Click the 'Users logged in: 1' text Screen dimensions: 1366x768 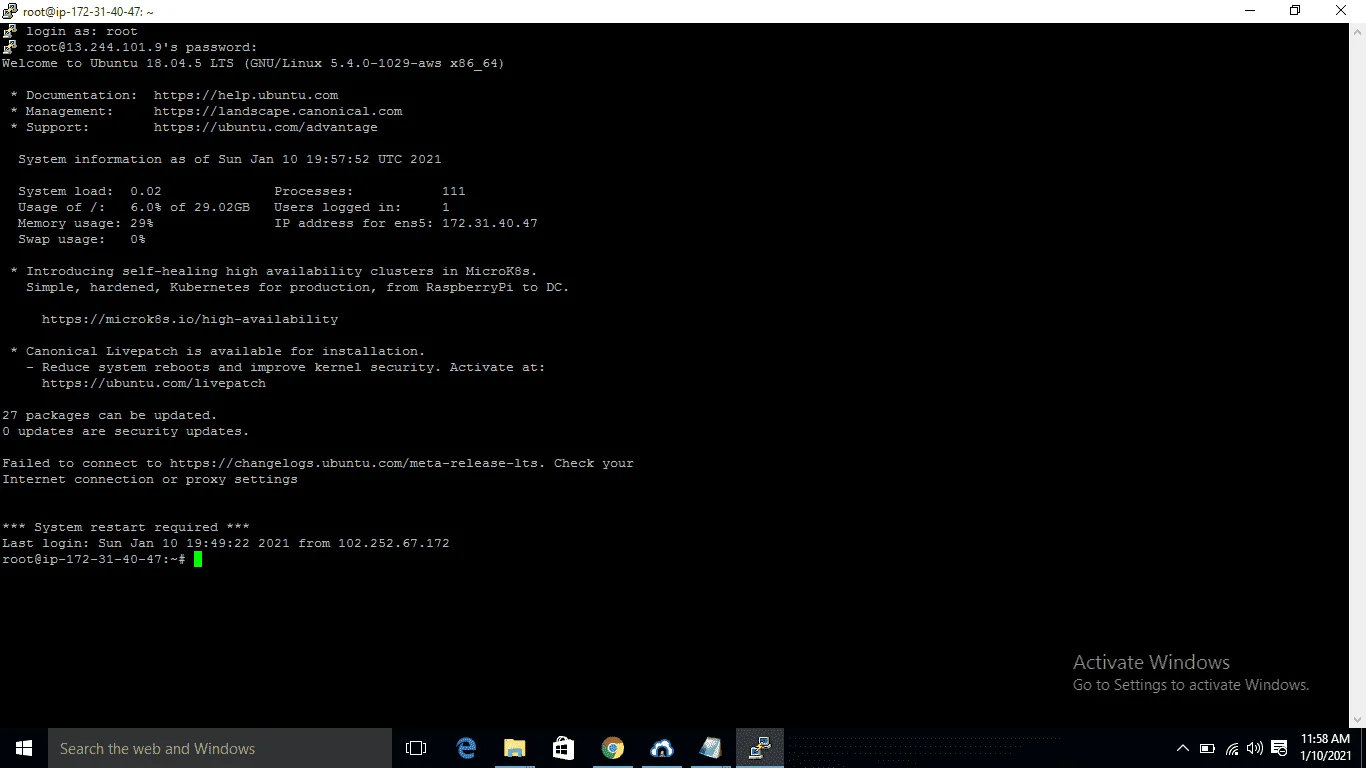(x=362, y=207)
